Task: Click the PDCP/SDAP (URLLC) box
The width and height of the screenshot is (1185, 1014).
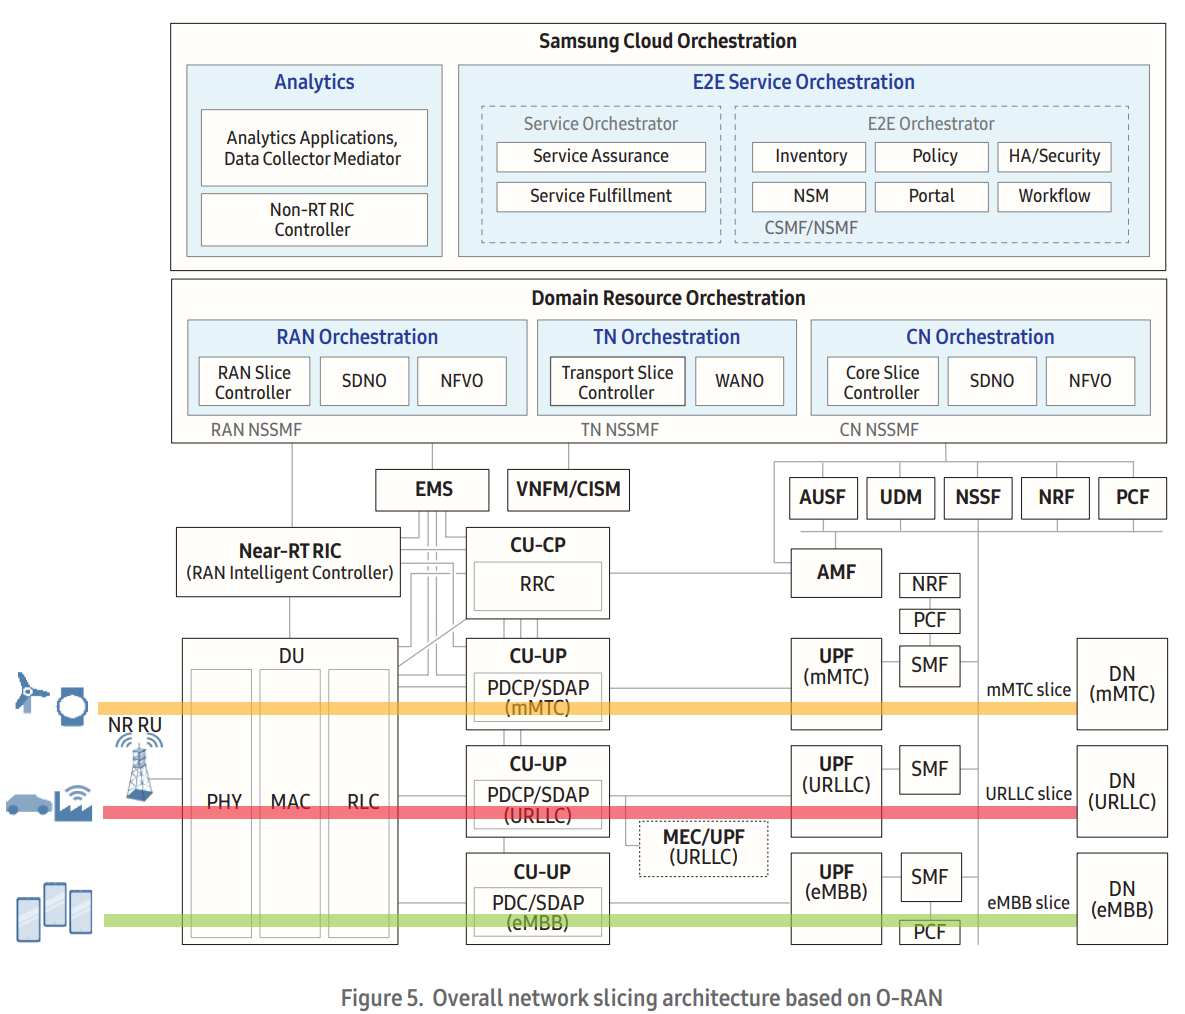Action: pyautogui.click(x=537, y=805)
